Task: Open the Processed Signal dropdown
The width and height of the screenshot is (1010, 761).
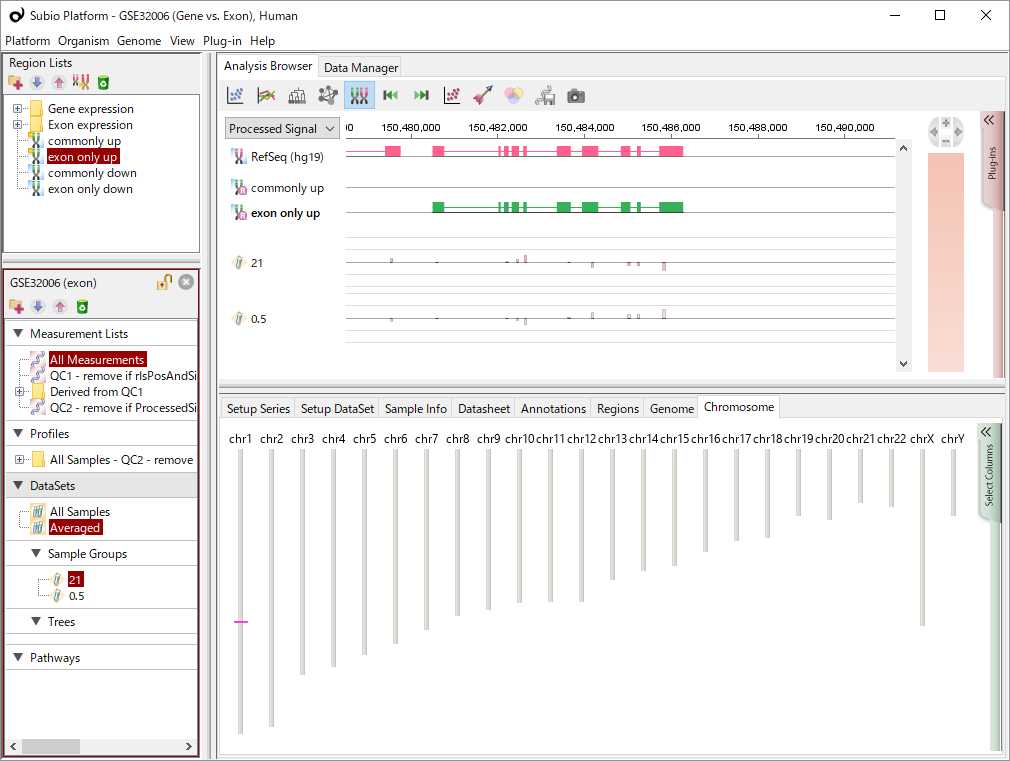Action: pyautogui.click(x=282, y=129)
